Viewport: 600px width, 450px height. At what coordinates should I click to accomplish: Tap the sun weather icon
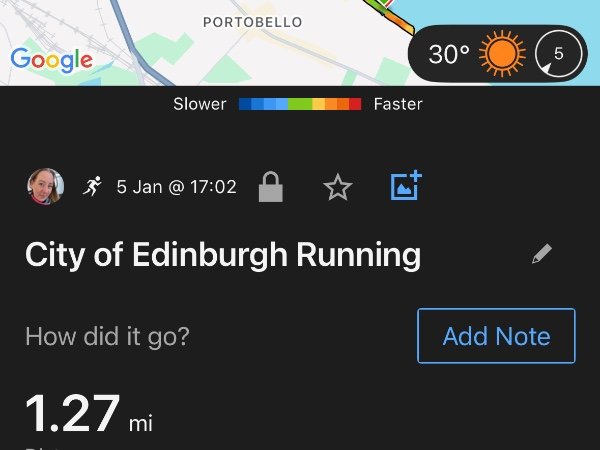tap(502, 54)
